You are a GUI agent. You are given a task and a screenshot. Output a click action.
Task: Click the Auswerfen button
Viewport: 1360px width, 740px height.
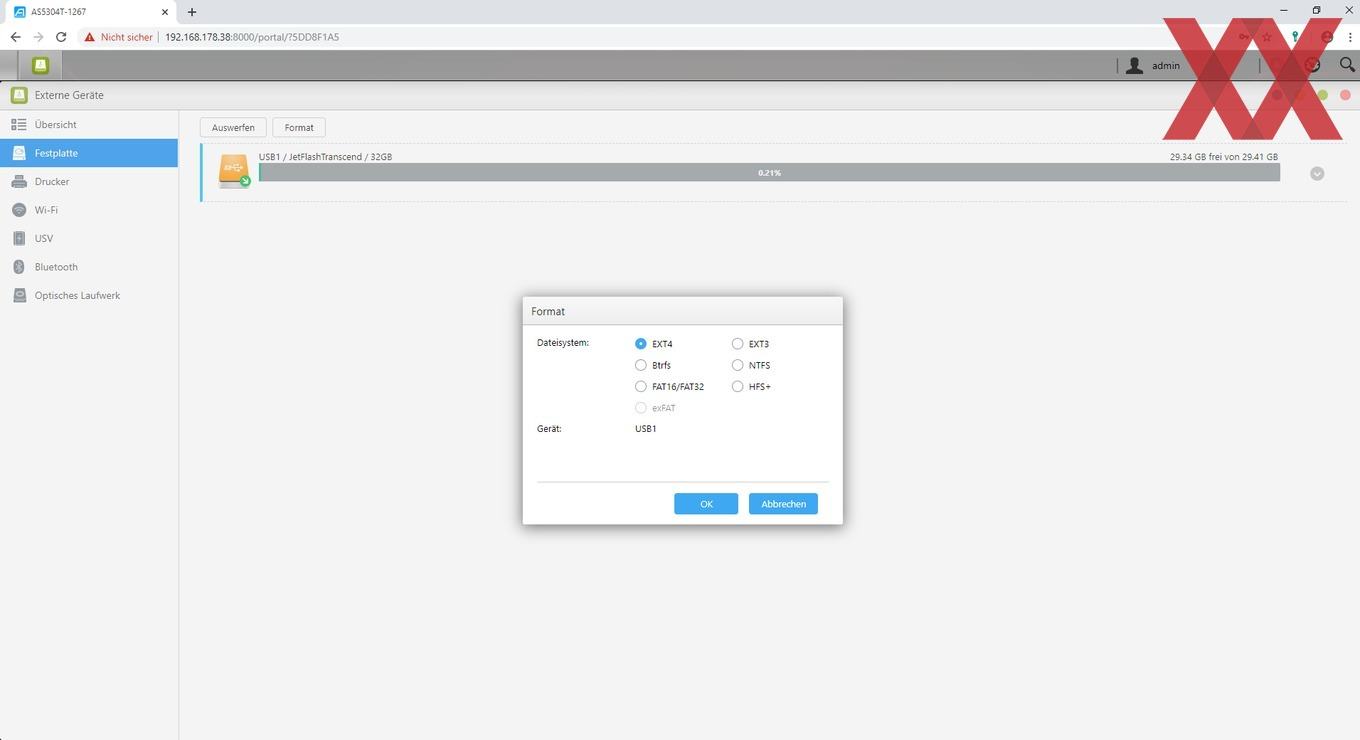[233, 127]
